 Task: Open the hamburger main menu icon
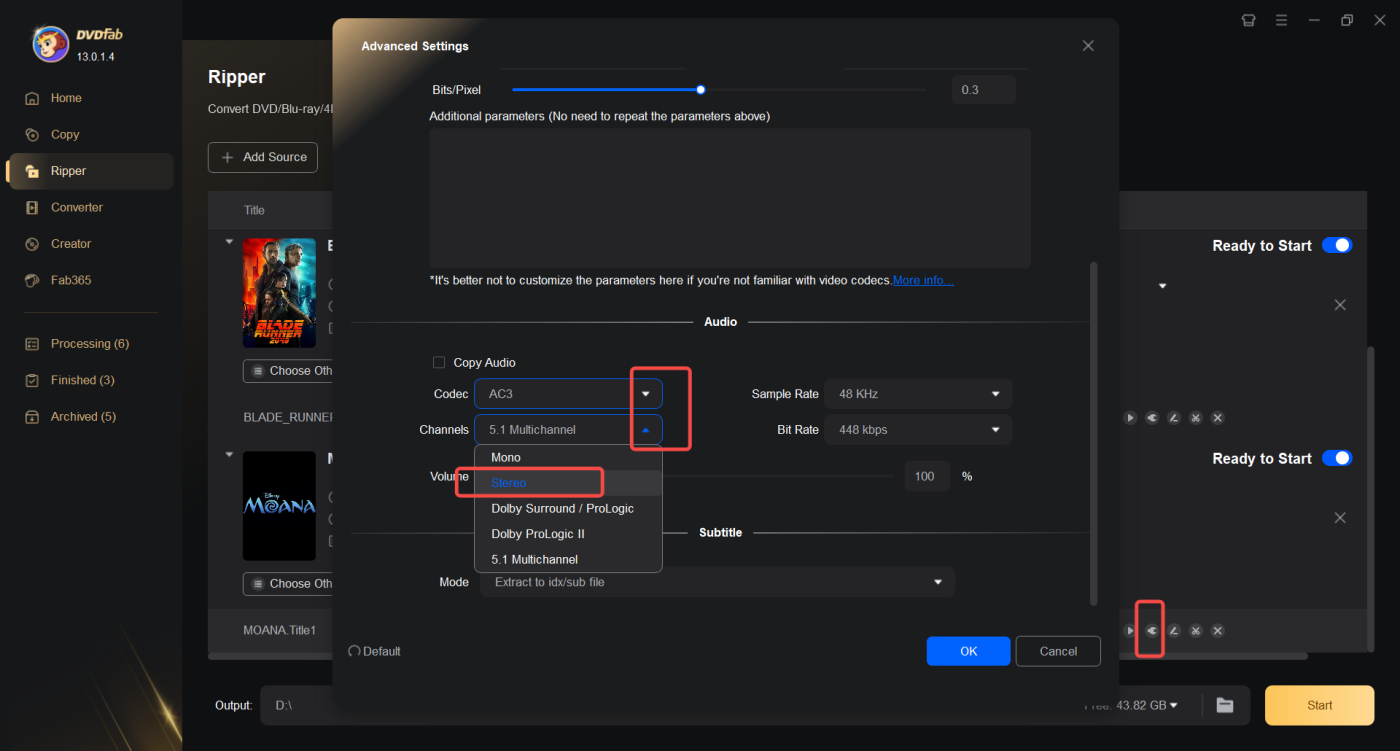pyautogui.click(x=1281, y=20)
